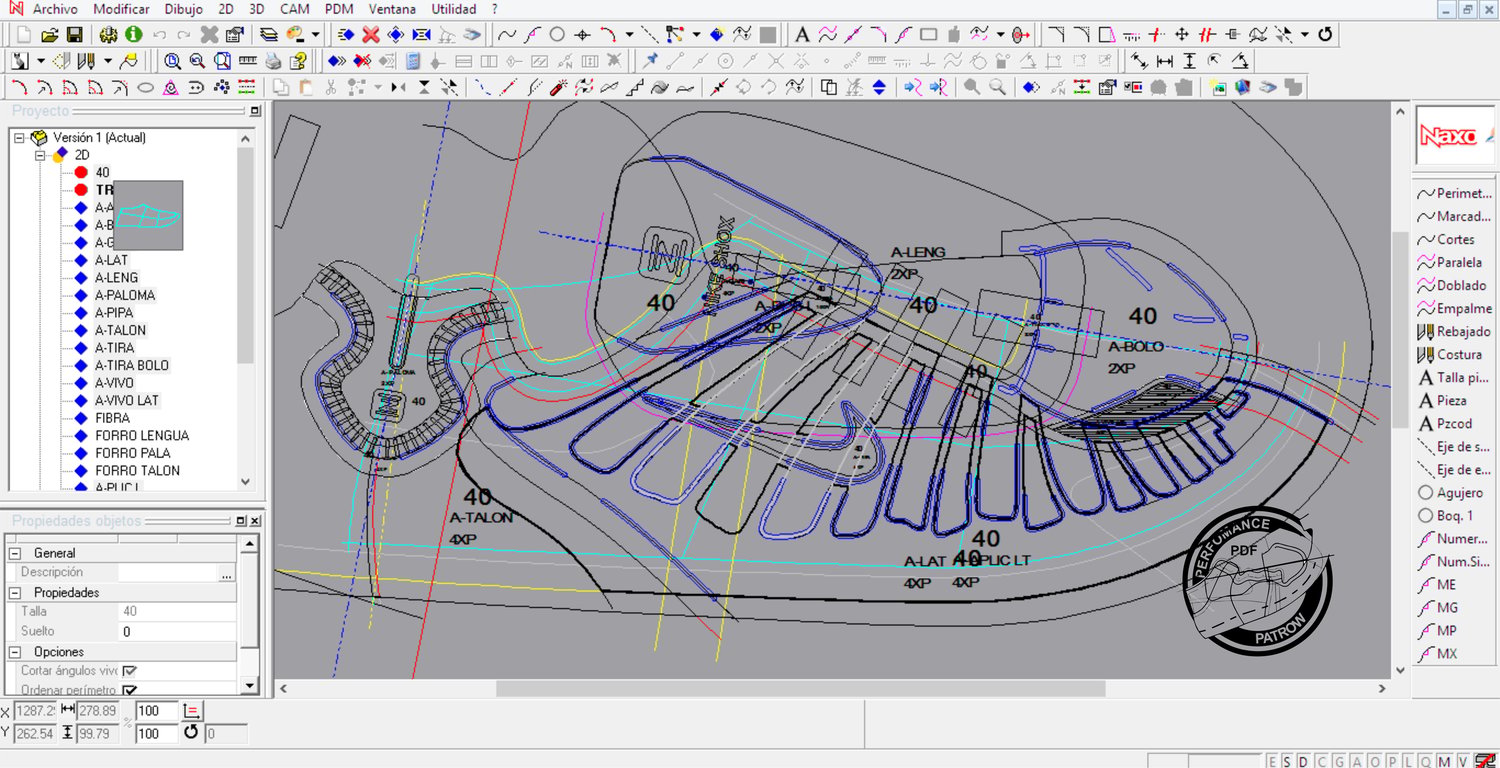Click the staircase line icon
This screenshot has height=768, width=1500.
point(634,87)
